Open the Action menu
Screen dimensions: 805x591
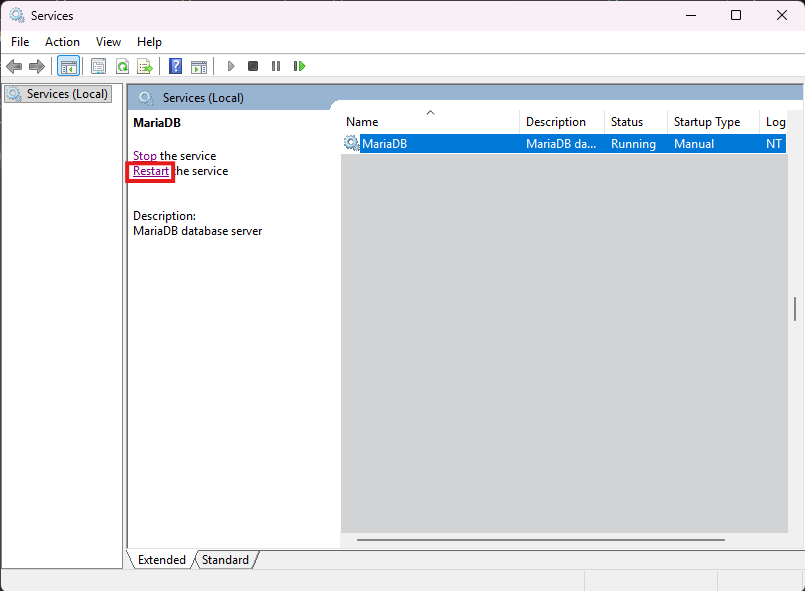(x=62, y=42)
